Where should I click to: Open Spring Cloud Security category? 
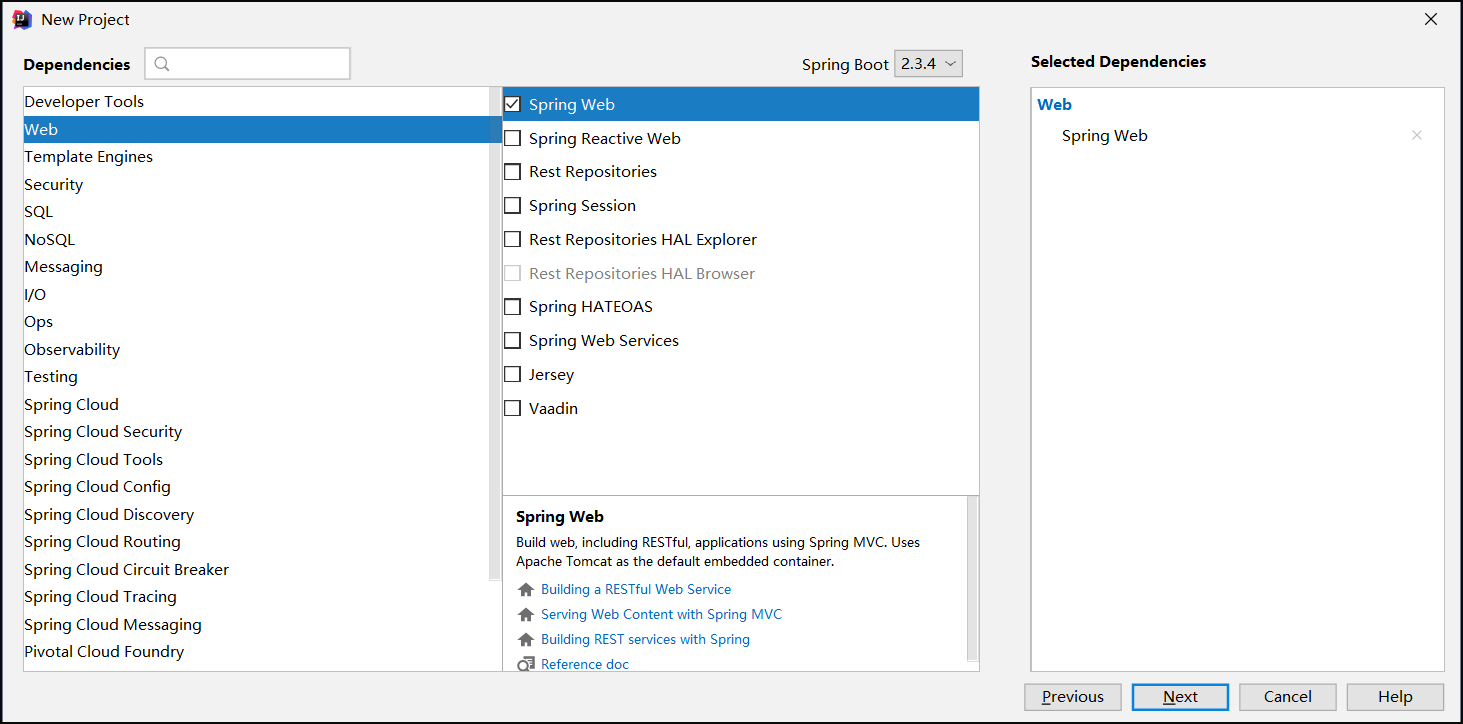pos(256,432)
